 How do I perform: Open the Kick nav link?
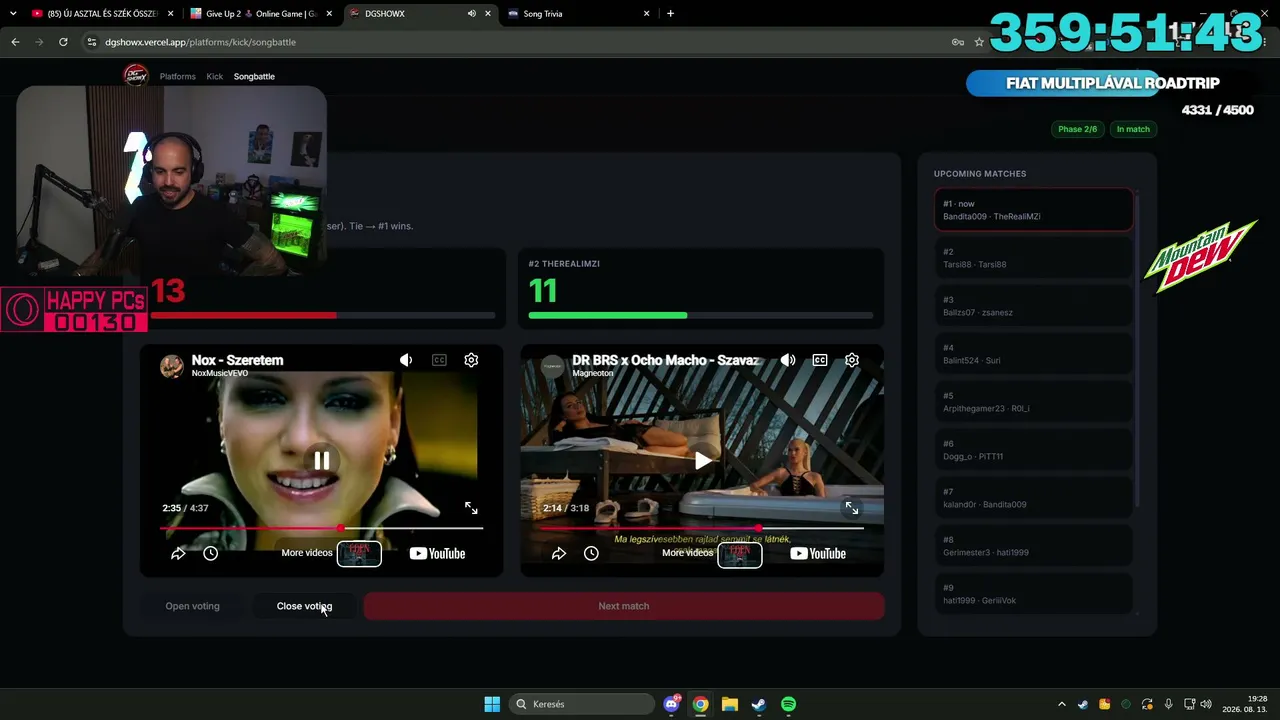point(215,76)
